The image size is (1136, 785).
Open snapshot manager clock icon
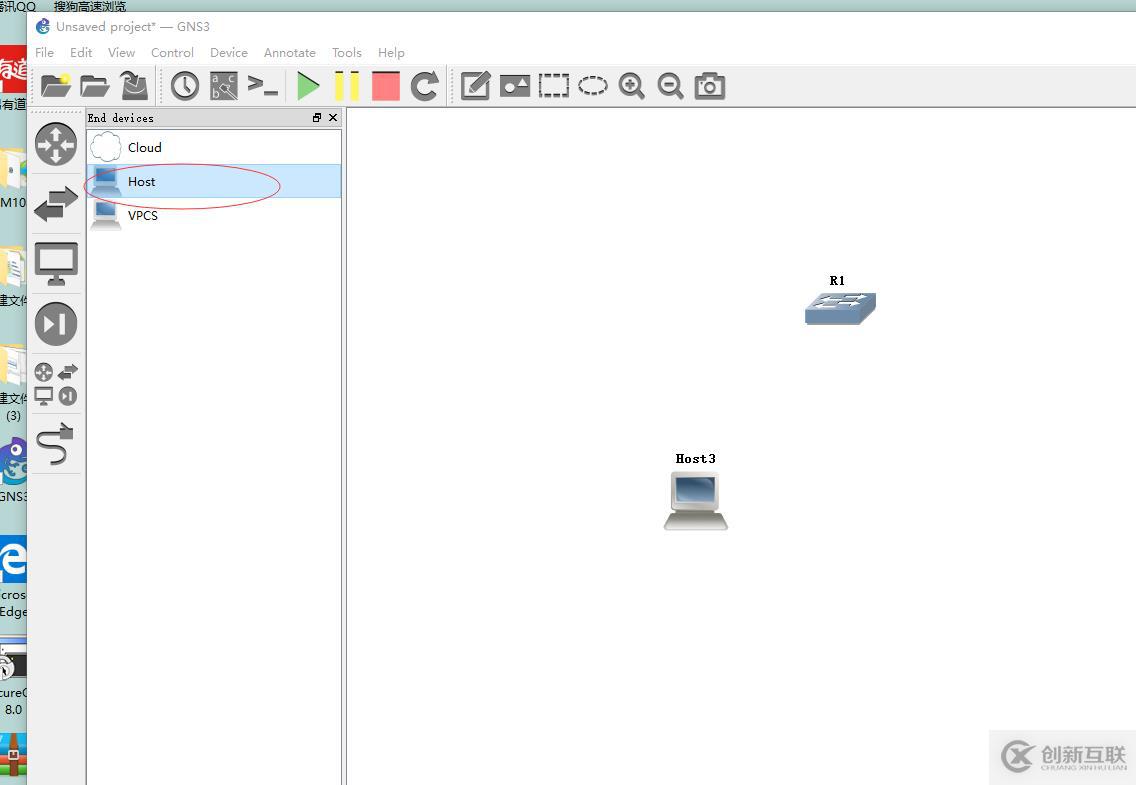(x=185, y=85)
